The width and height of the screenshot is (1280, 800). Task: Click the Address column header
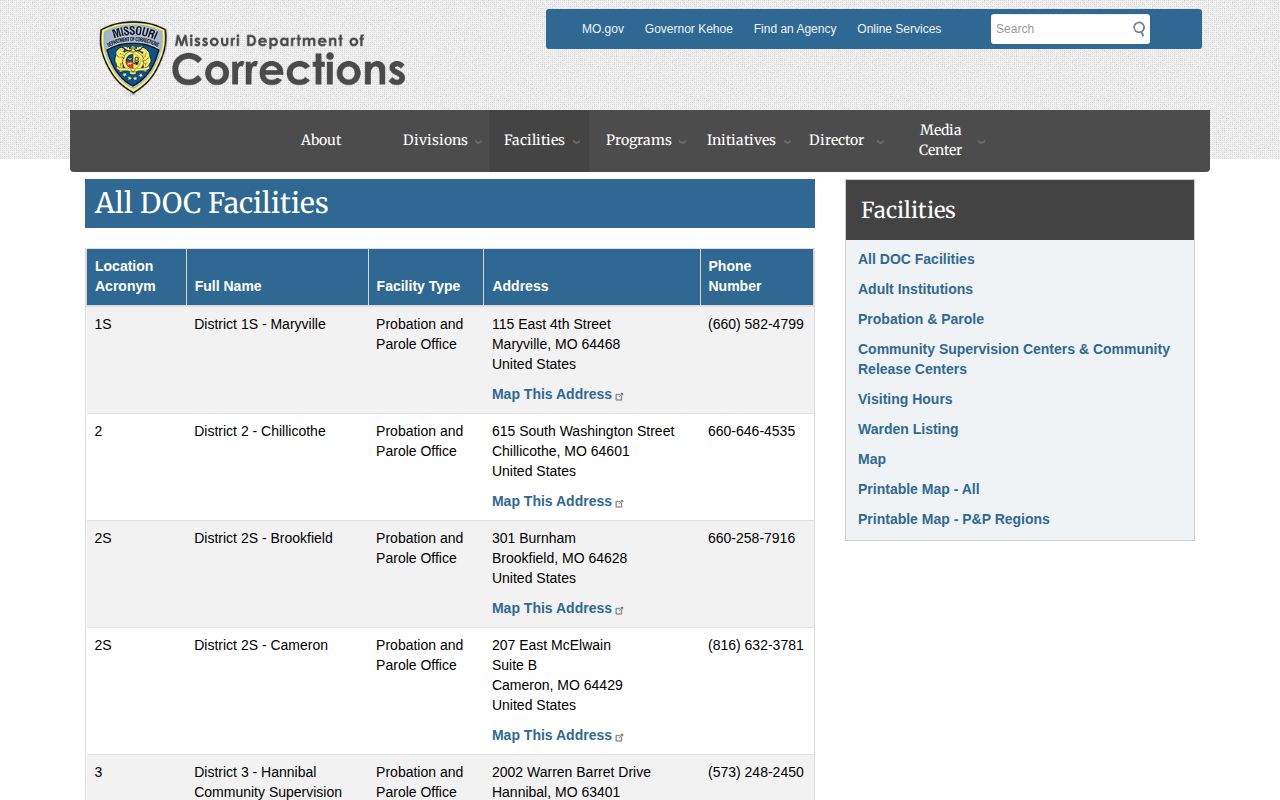592,277
